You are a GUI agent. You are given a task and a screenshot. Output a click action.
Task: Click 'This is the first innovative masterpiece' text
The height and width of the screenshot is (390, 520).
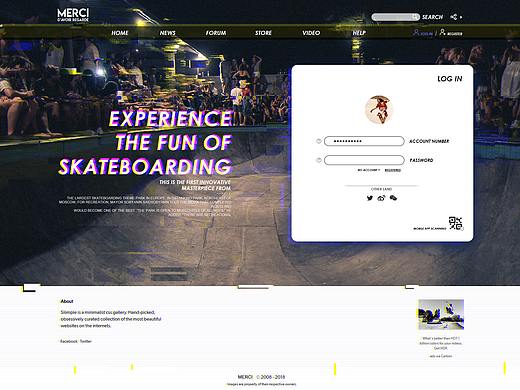click(195, 185)
